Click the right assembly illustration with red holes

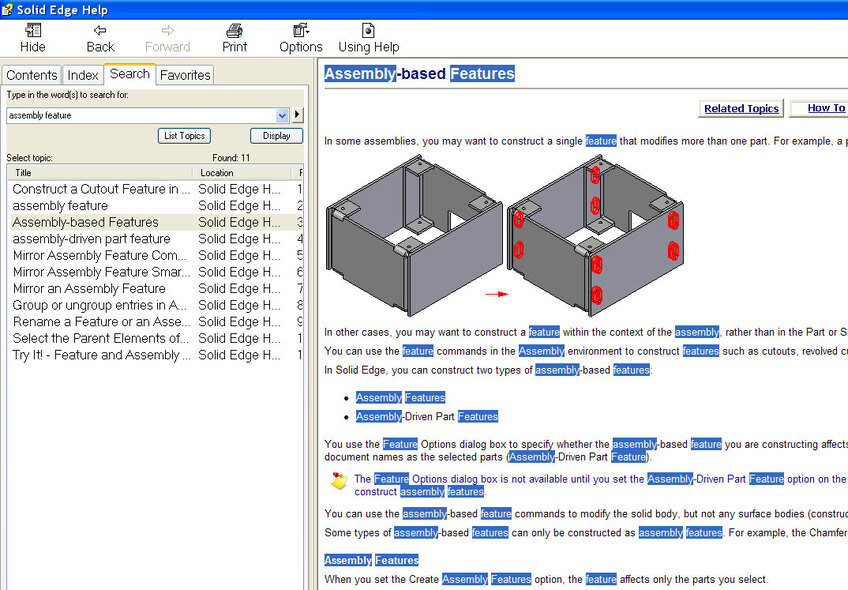pyautogui.click(x=595, y=235)
